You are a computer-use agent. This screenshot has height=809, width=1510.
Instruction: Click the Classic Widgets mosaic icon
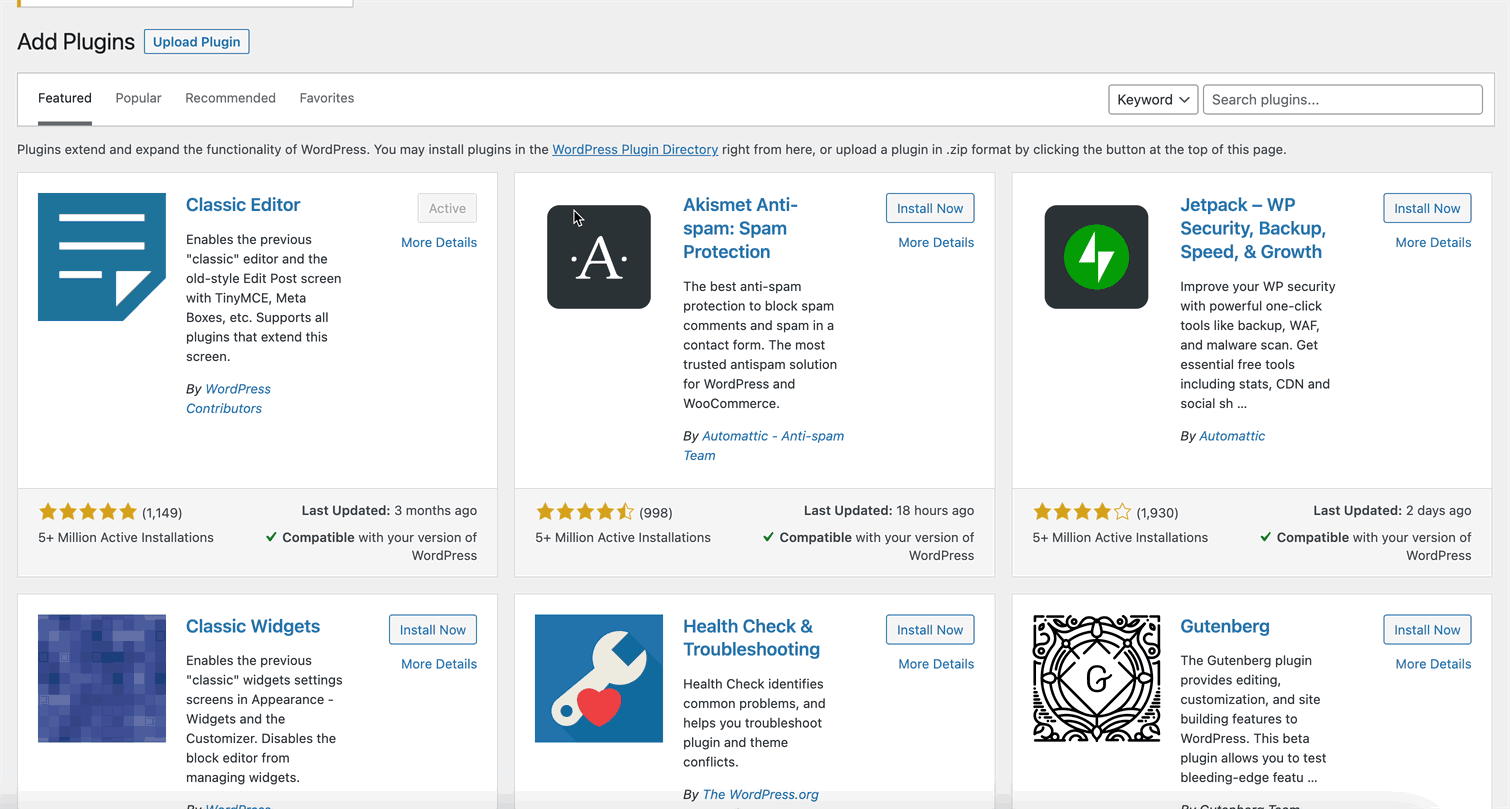coord(101,678)
